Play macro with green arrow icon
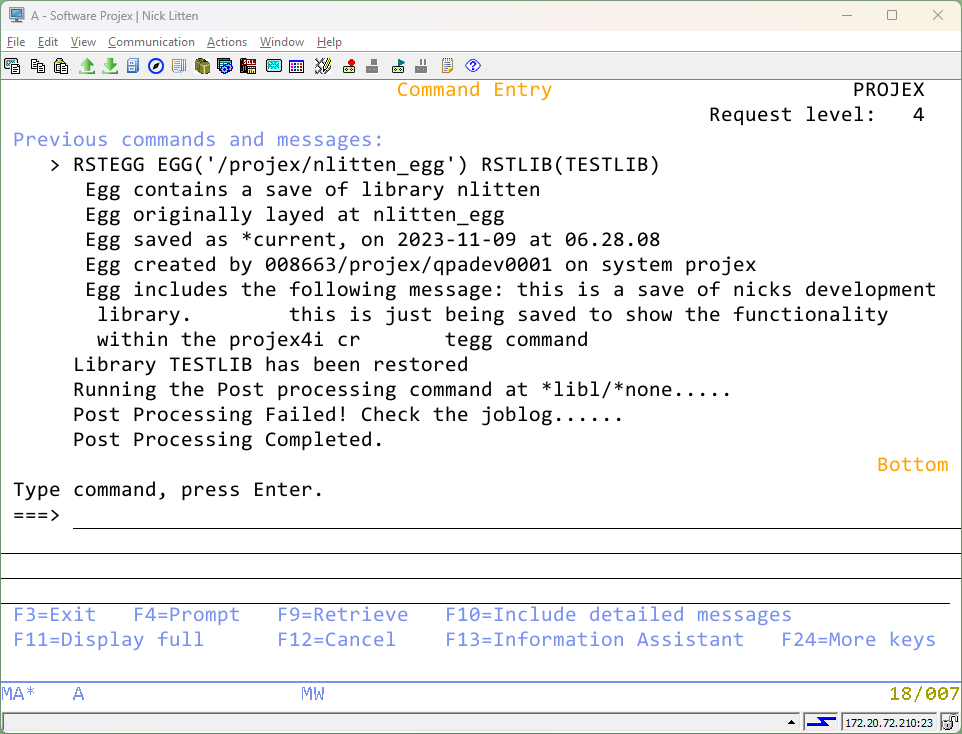962x734 pixels. point(398,66)
